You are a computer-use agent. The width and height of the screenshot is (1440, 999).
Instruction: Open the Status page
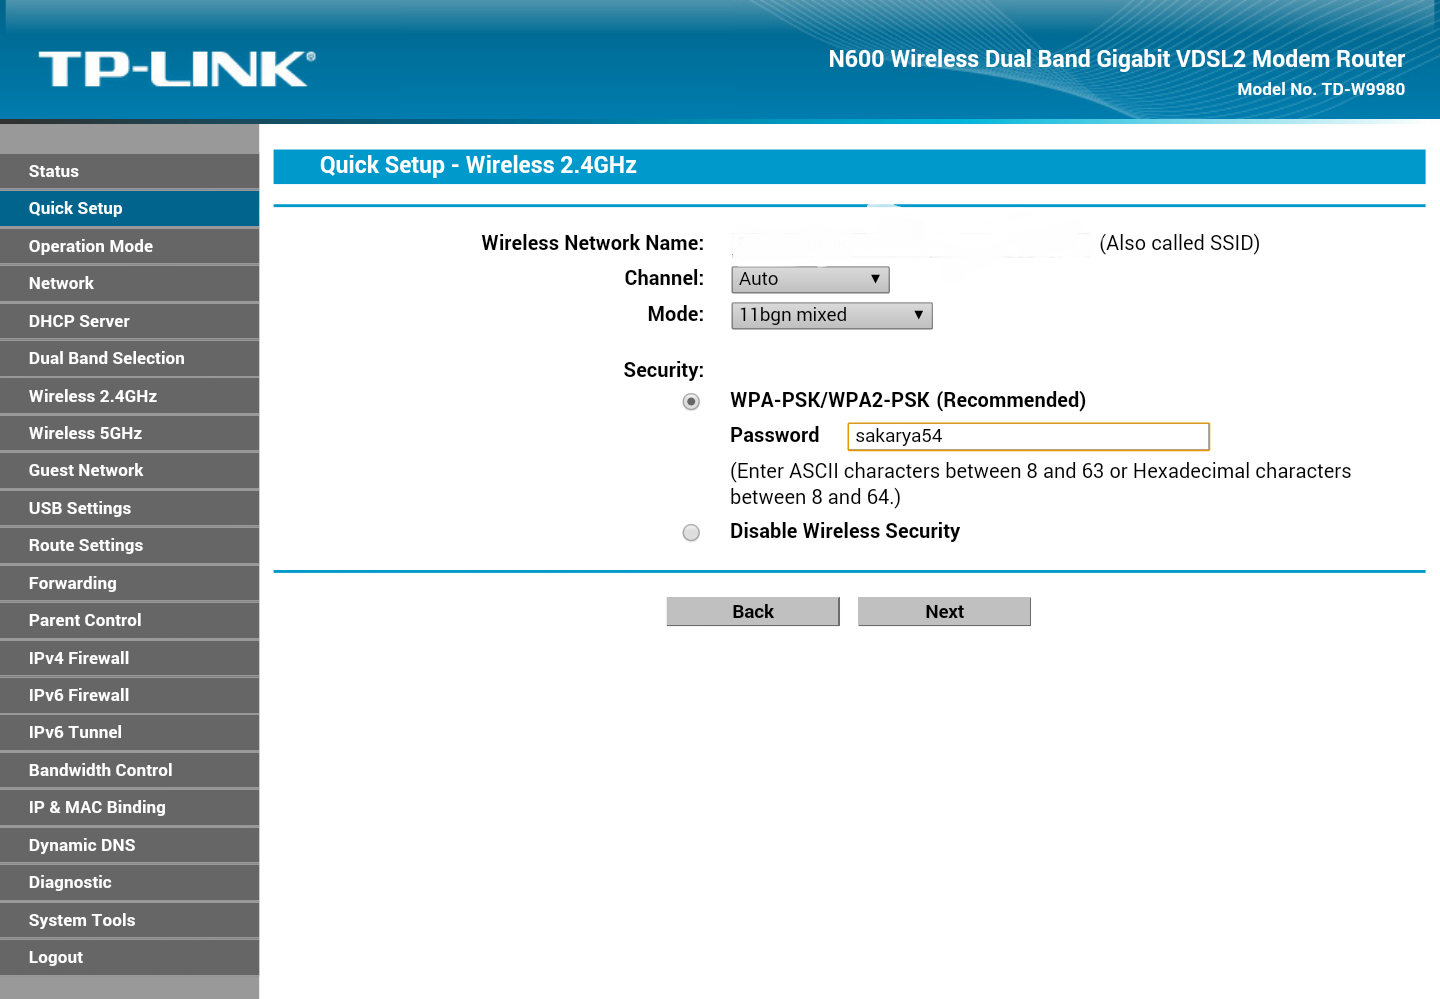[x=129, y=171]
